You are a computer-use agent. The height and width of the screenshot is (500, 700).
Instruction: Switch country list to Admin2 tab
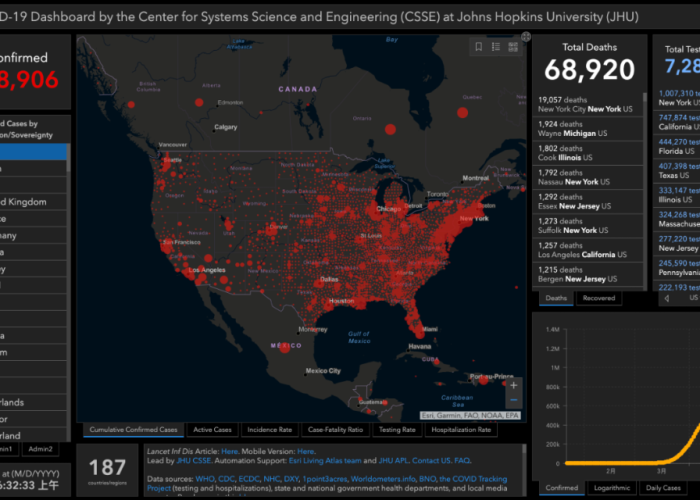pos(40,449)
